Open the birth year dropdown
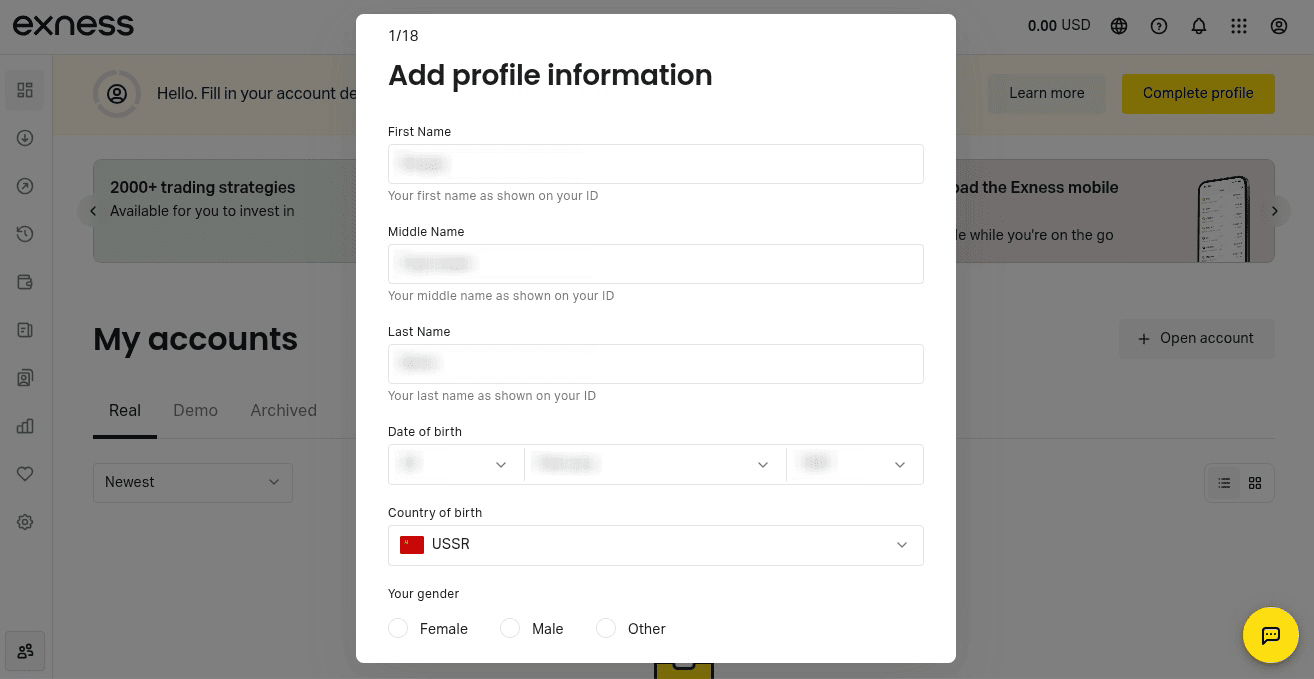Screen dimensions: 1314x679 (x=855, y=464)
